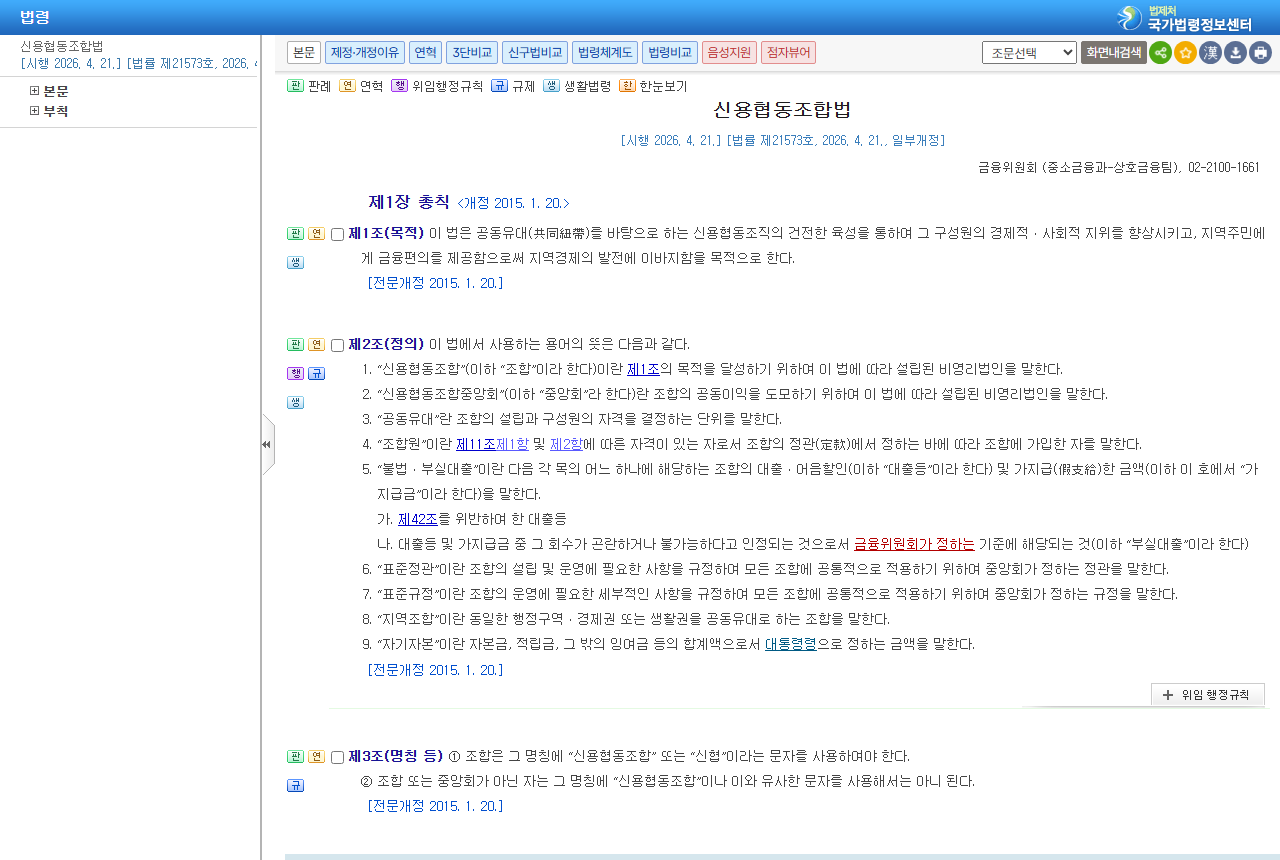Collapse the left sidebar panel handle
1280x860 pixels.
pos(267,445)
